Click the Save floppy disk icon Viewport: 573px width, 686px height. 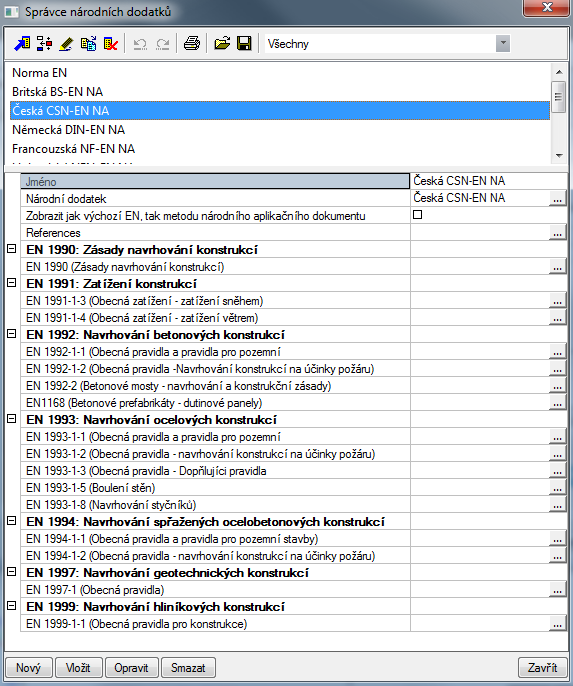(x=244, y=44)
